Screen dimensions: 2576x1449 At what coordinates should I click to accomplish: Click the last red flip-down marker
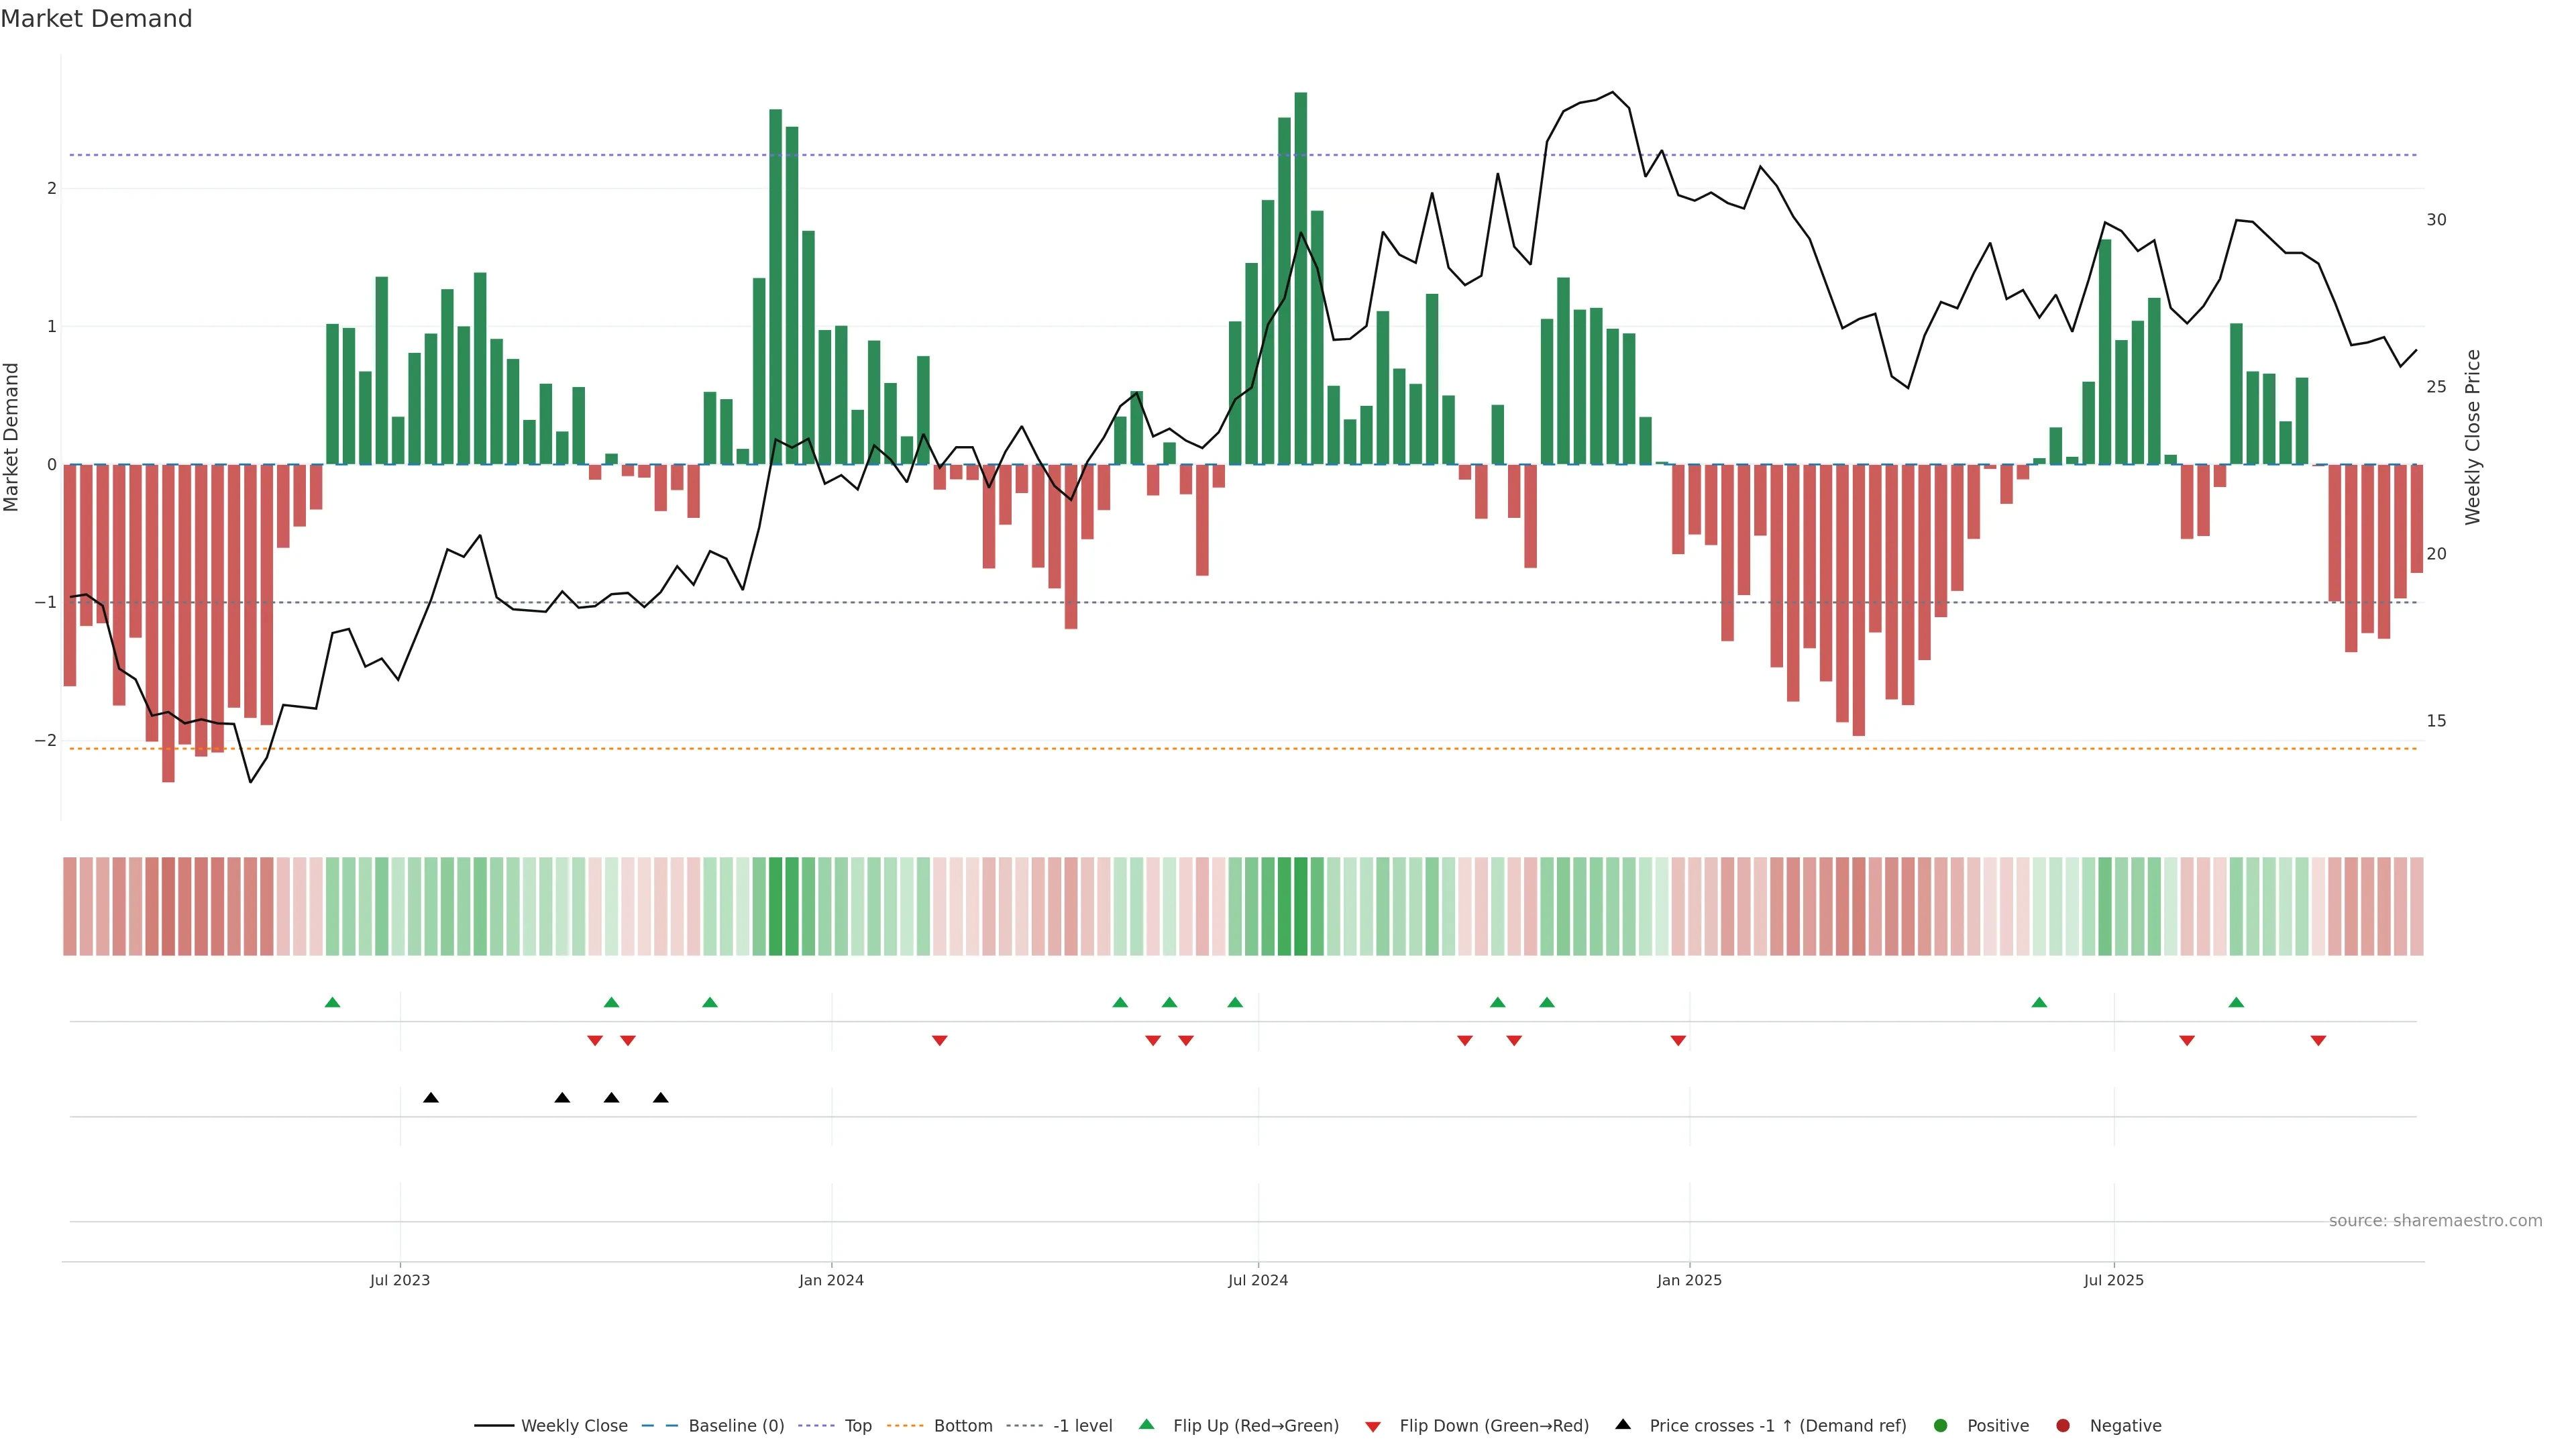point(2318,1040)
